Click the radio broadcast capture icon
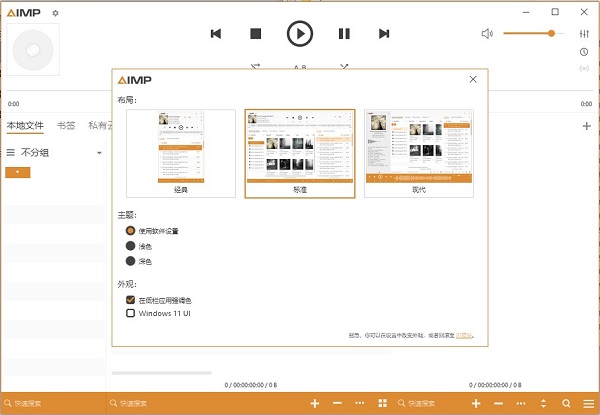600x415 pixels. coord(584,69)
